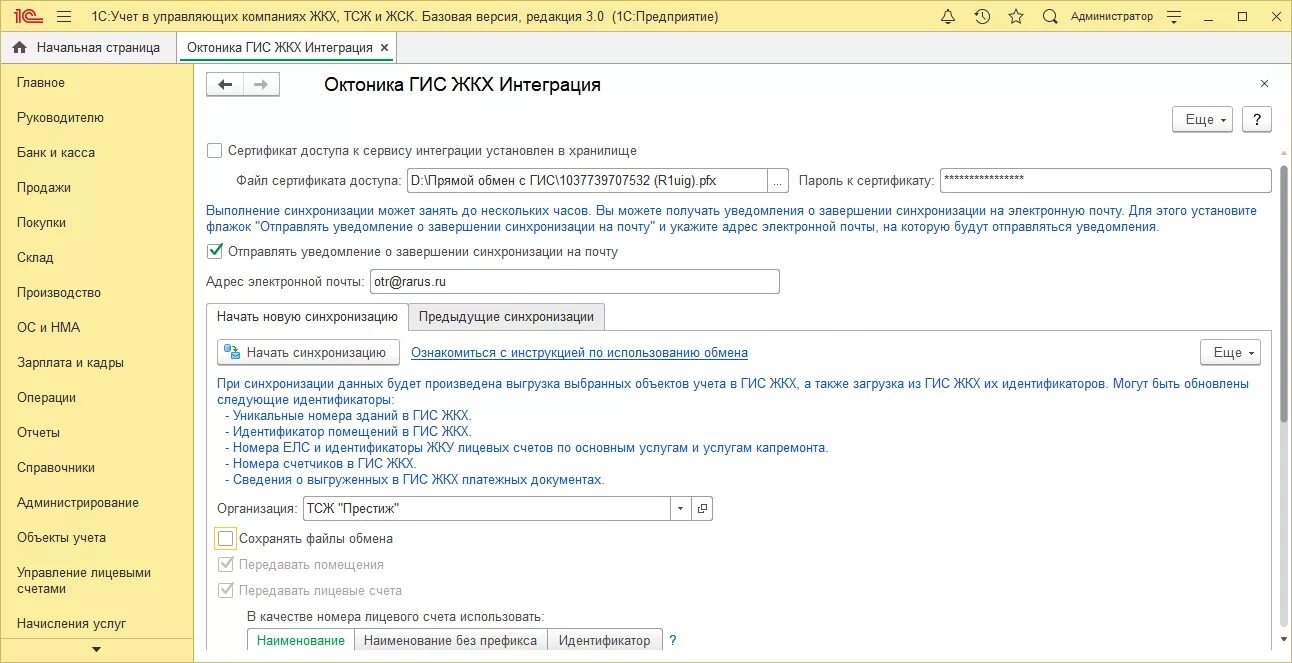Open Зарплата и кадры section
The image size is (1292, 663).
pos(70,362)
